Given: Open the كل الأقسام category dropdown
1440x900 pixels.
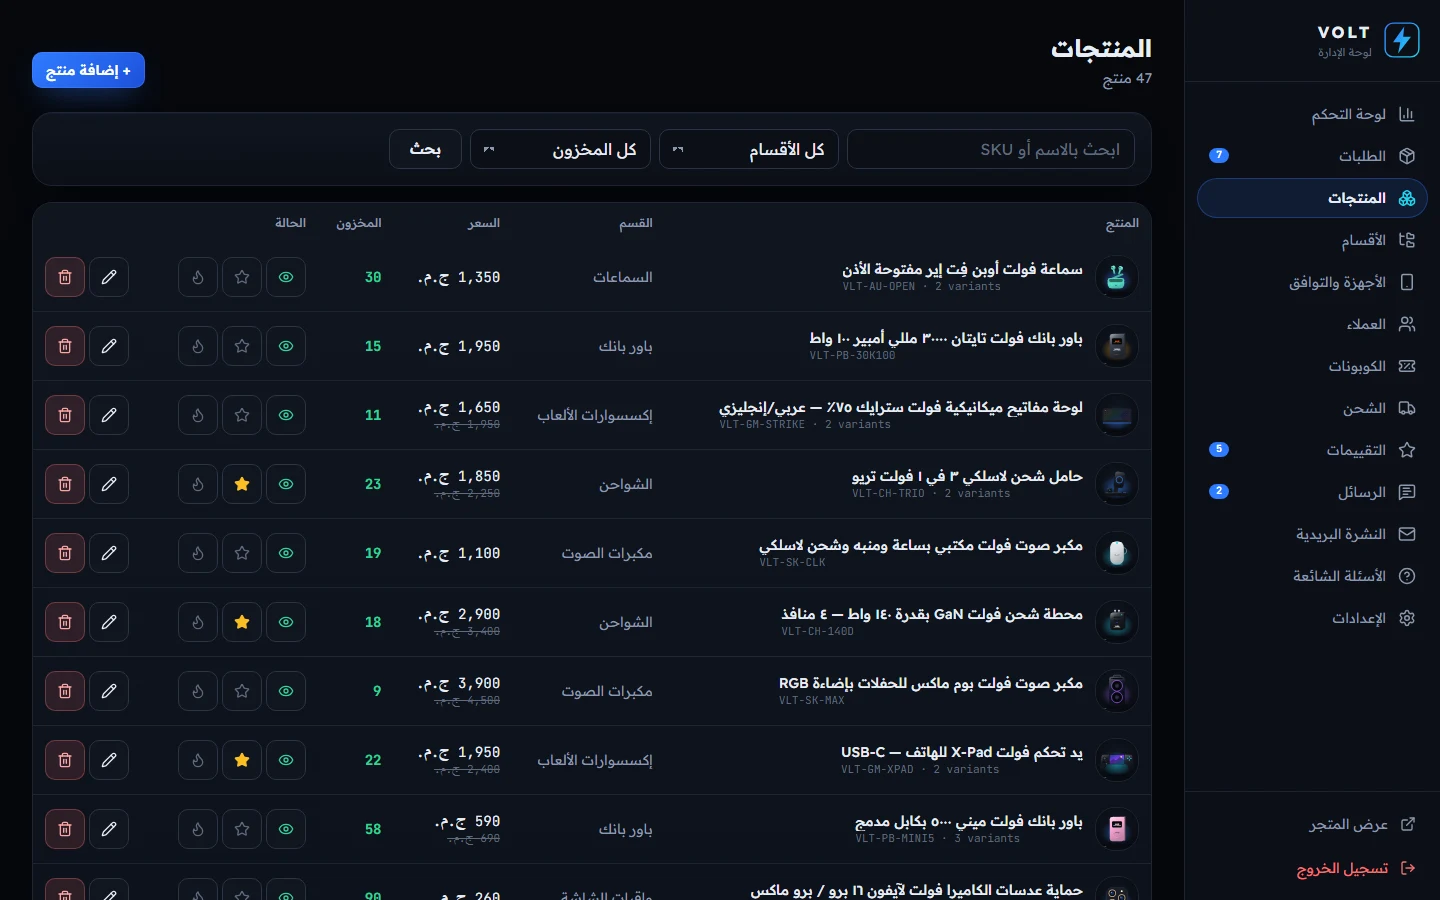Looking at the screenshot, I should pyautogui.click(x=749, y=149).
